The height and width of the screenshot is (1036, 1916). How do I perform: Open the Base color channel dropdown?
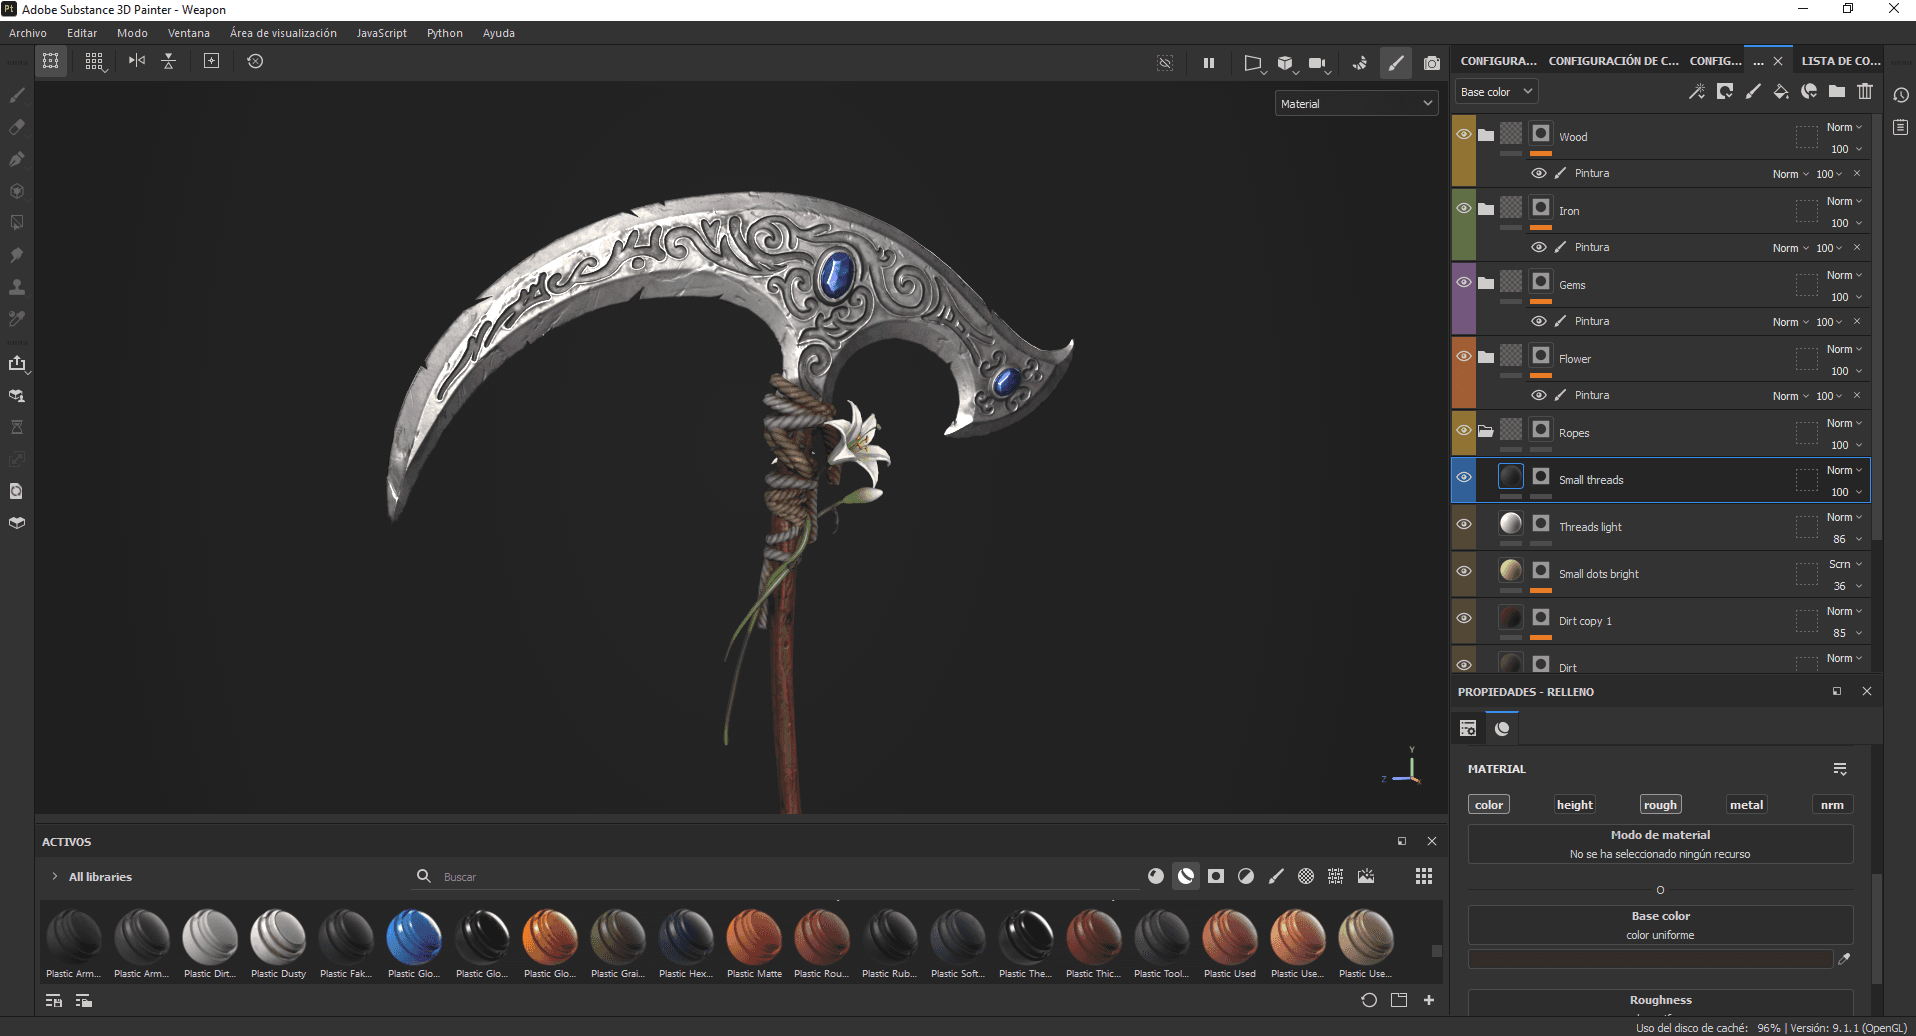click(x=1495, y=92)
